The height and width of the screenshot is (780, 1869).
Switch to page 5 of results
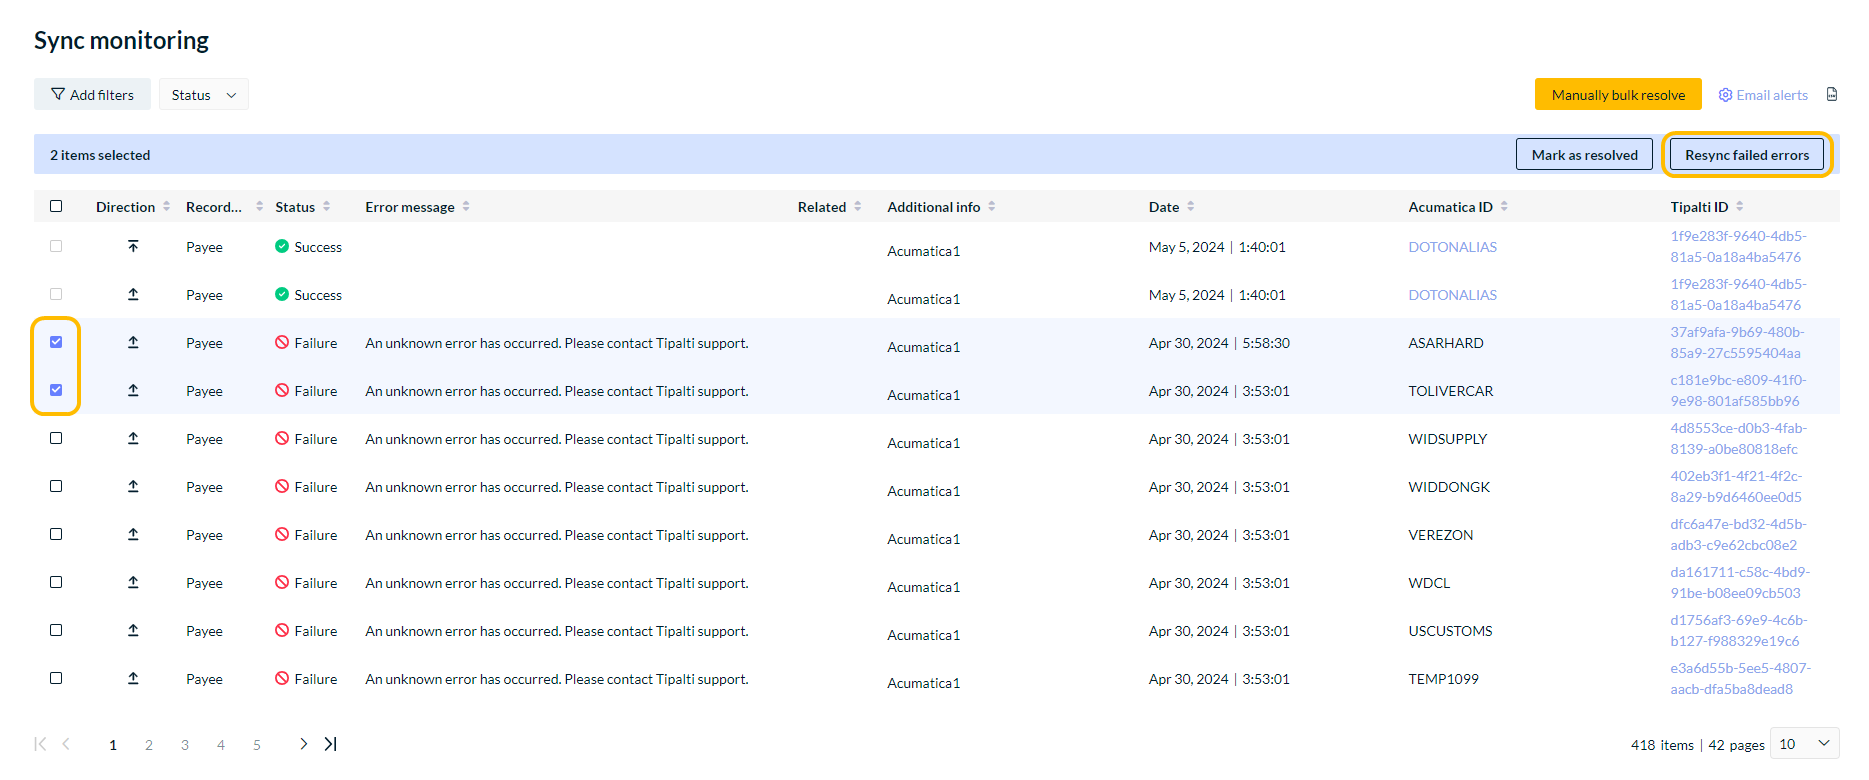(257, 745)
